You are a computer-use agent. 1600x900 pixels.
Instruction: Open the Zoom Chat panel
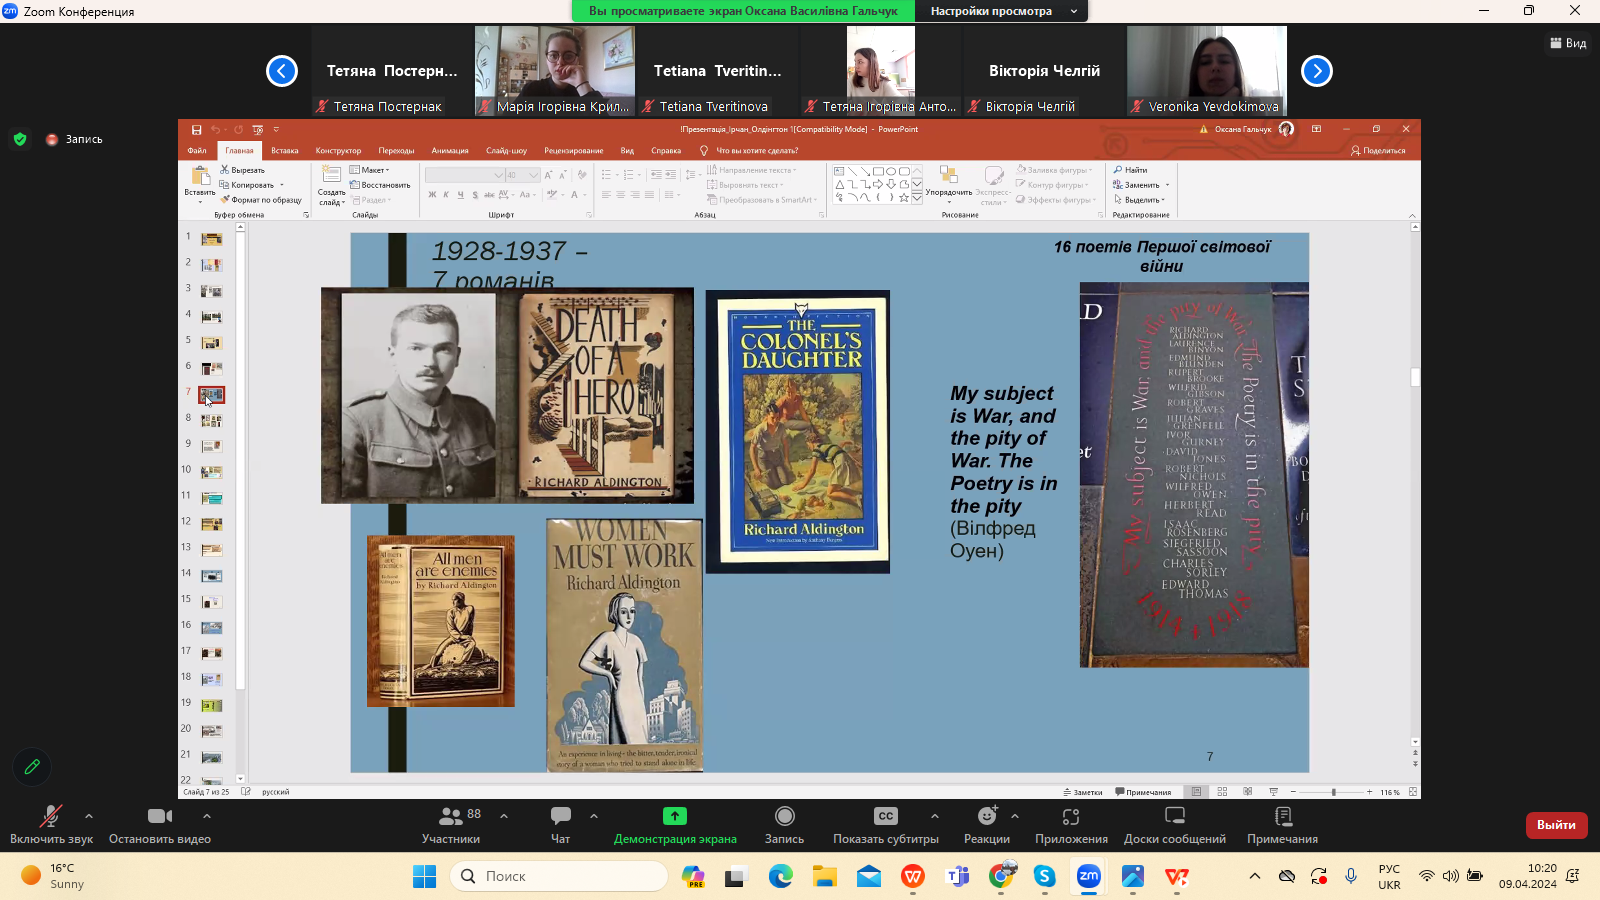pos(561,817)
